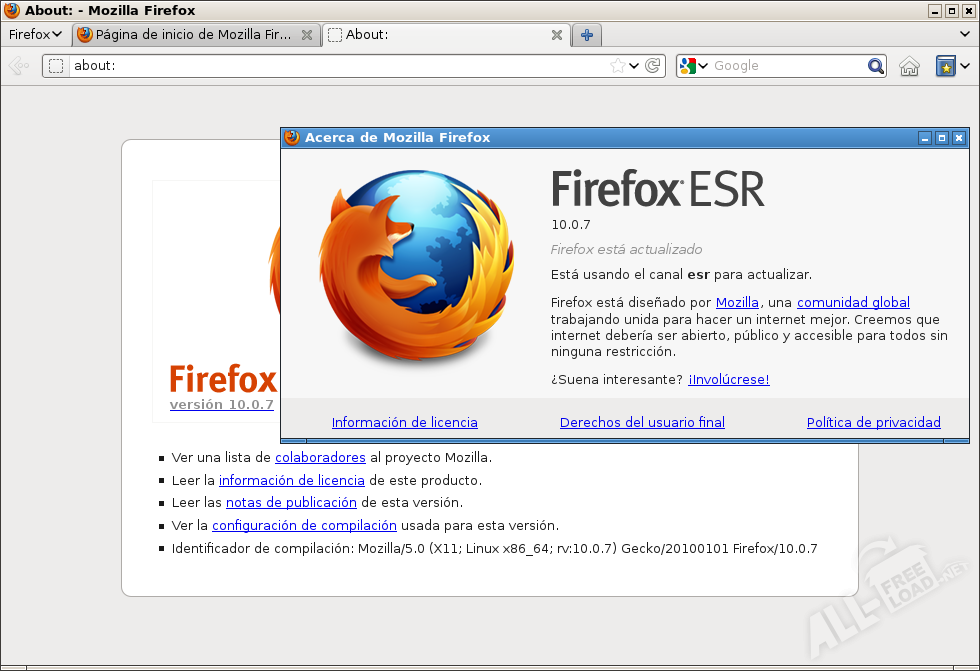Open a new tab with plus button
Viewport: 980px width, 671px height.
pos(587,35)
